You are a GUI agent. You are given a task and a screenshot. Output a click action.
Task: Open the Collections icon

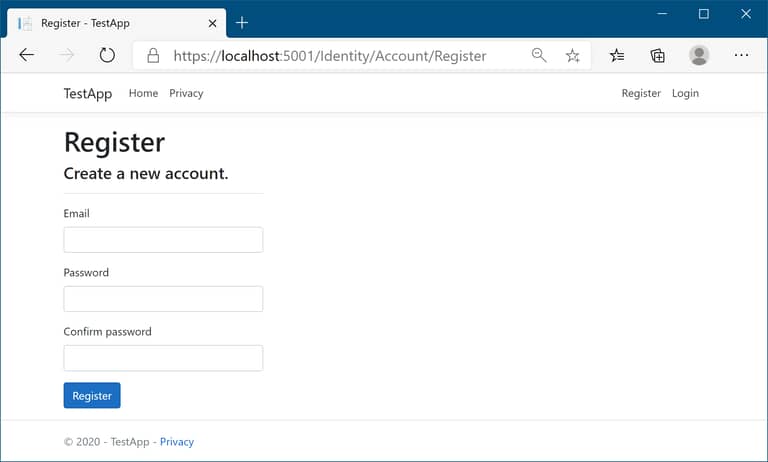(657, 56)
